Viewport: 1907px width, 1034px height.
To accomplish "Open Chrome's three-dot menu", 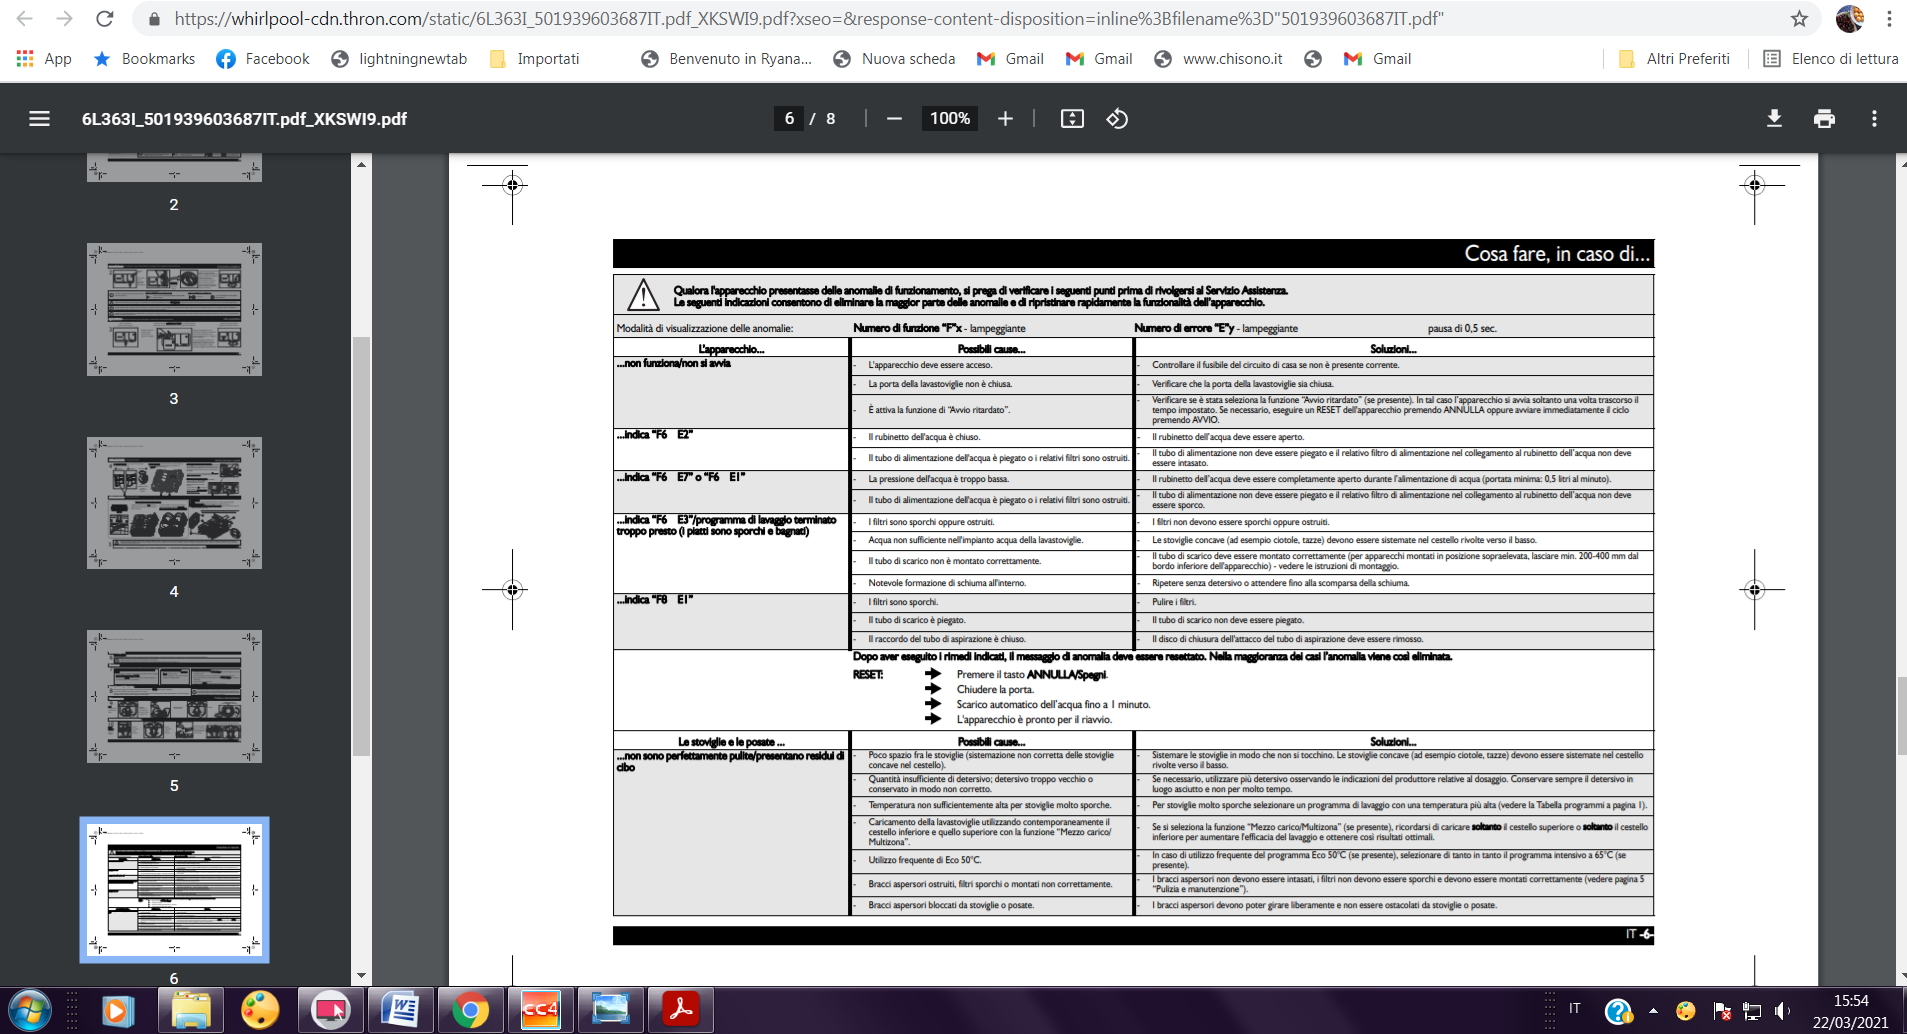I will [x=1889, y=19].
